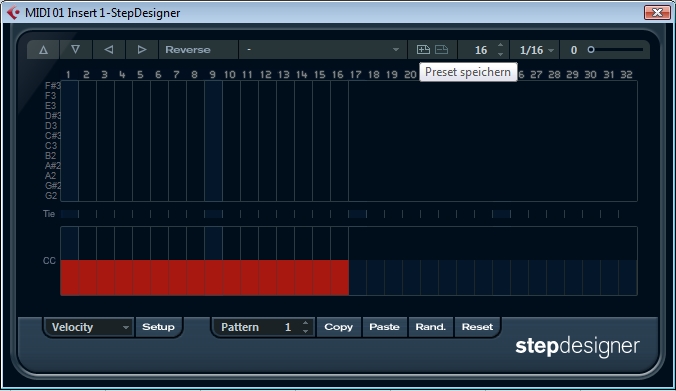Click the Reverse button
Image resolution: width=676 pixels, height=391 pixels.
[x=198, y=50]
